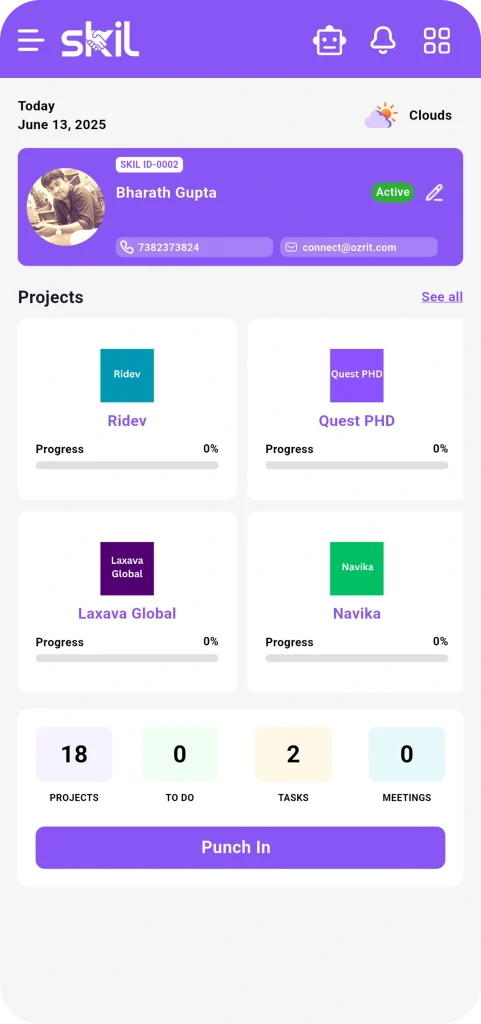Open See all projects link
The width and height of the screenshot is (481, 1024).
click(x=442, y=297)
